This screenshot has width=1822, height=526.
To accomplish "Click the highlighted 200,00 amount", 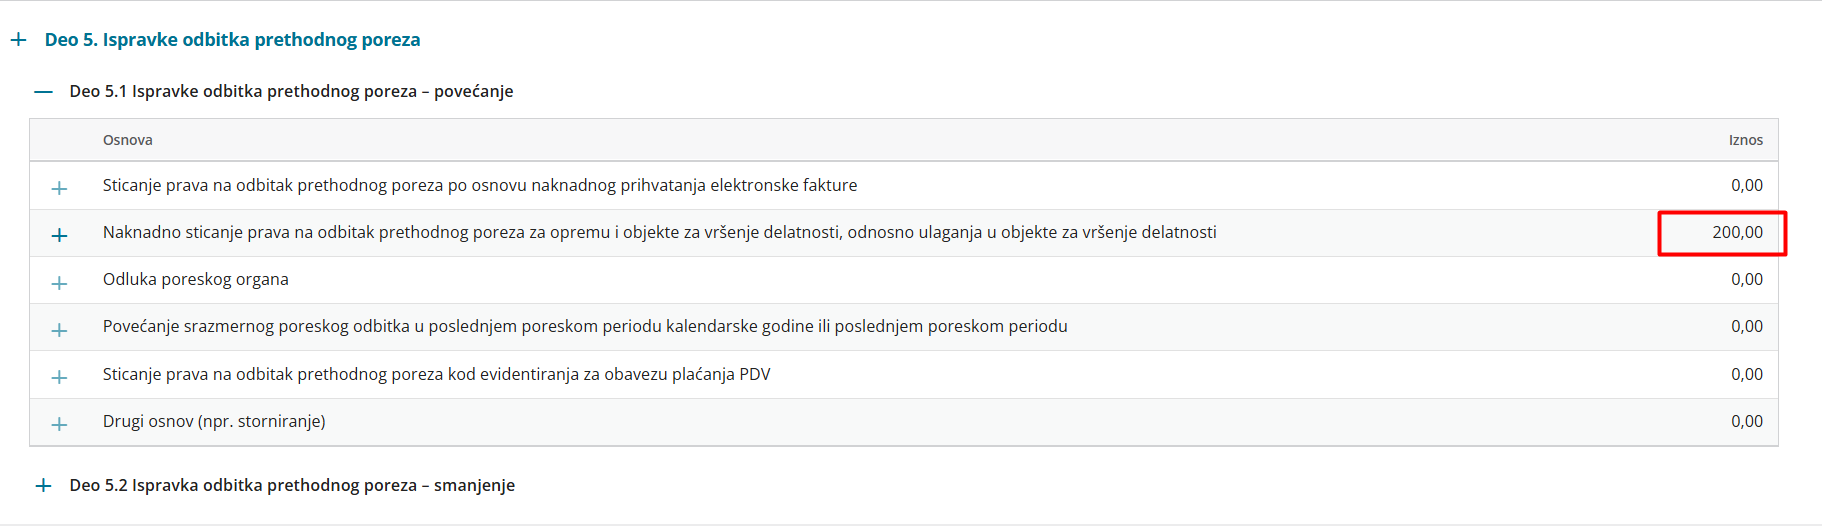I will click(1737, 232).
